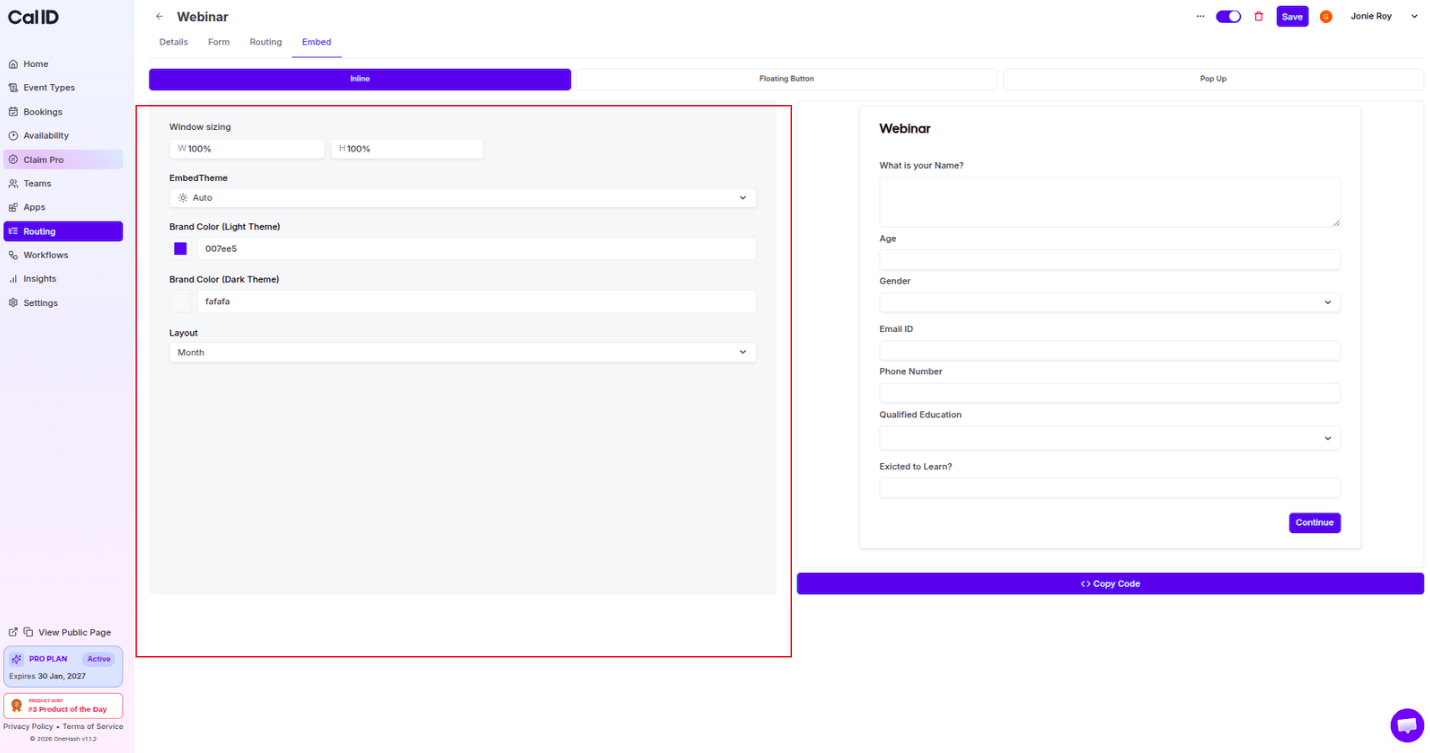Click the window width 100% field

247,148
